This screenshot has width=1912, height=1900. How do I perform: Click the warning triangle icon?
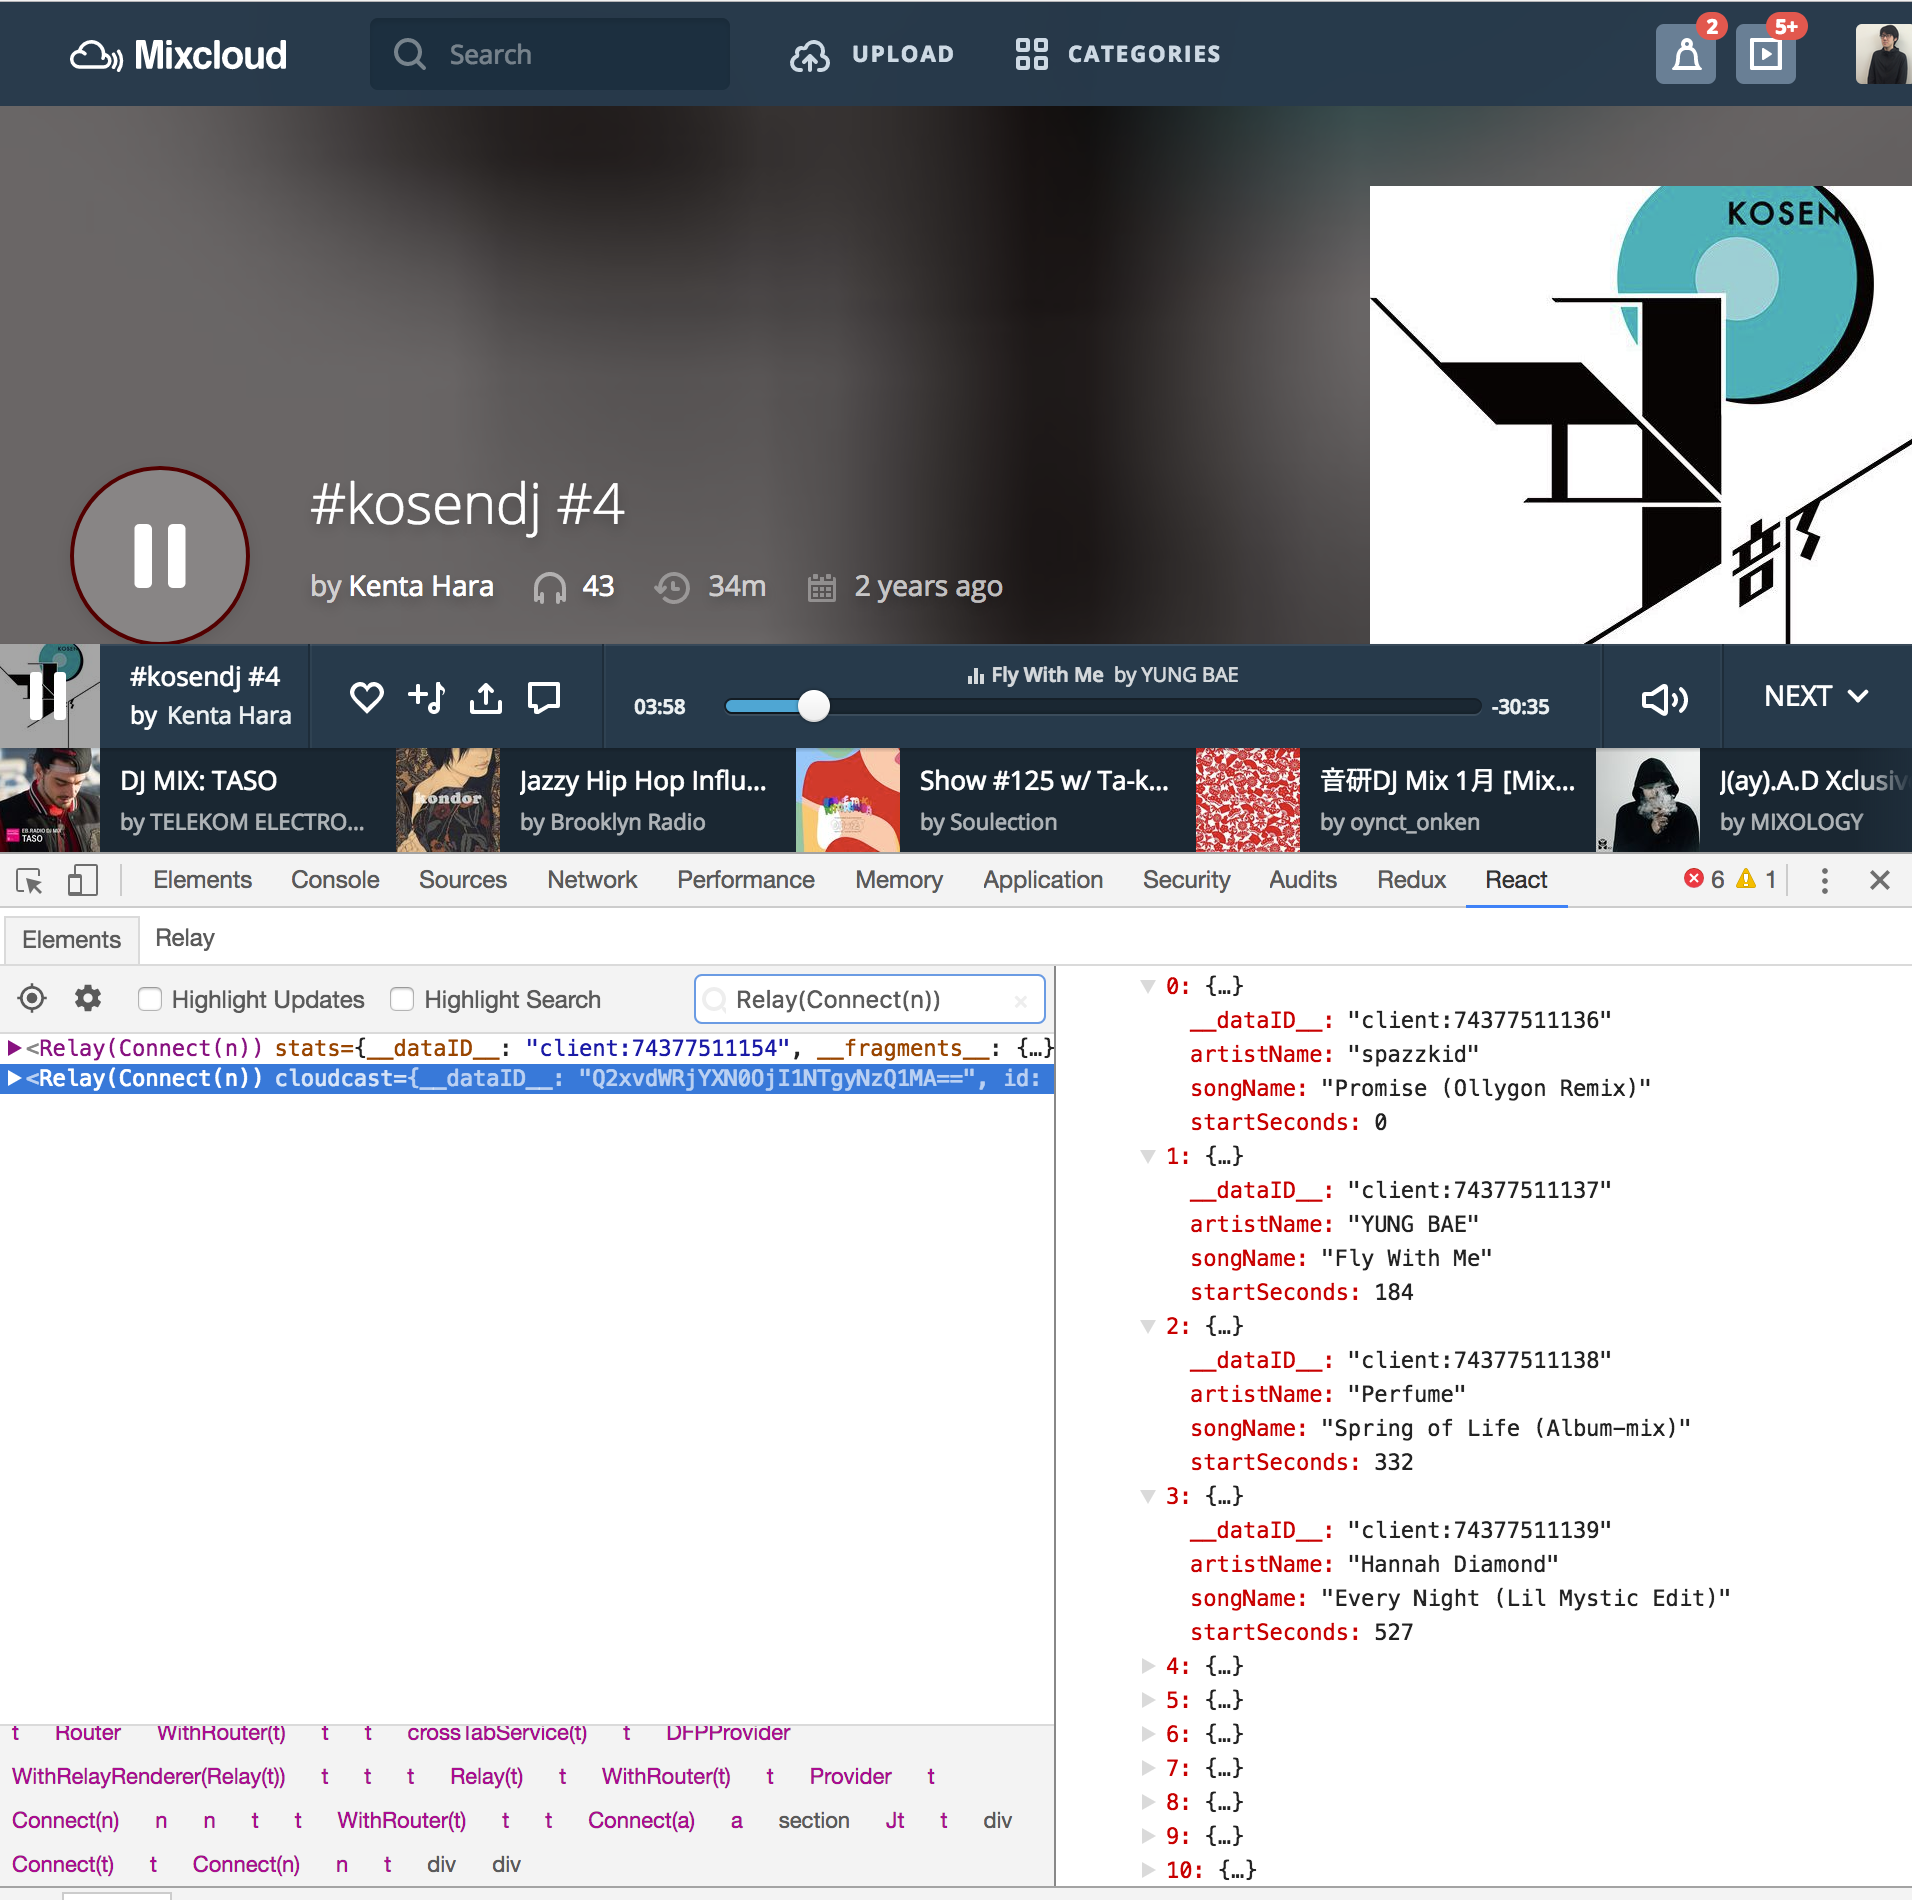[1746, 878]
